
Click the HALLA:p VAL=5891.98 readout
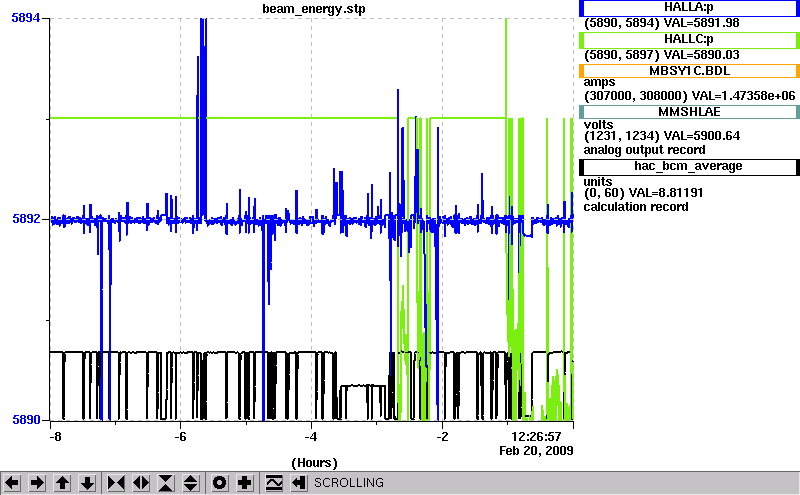click(662, 23)
